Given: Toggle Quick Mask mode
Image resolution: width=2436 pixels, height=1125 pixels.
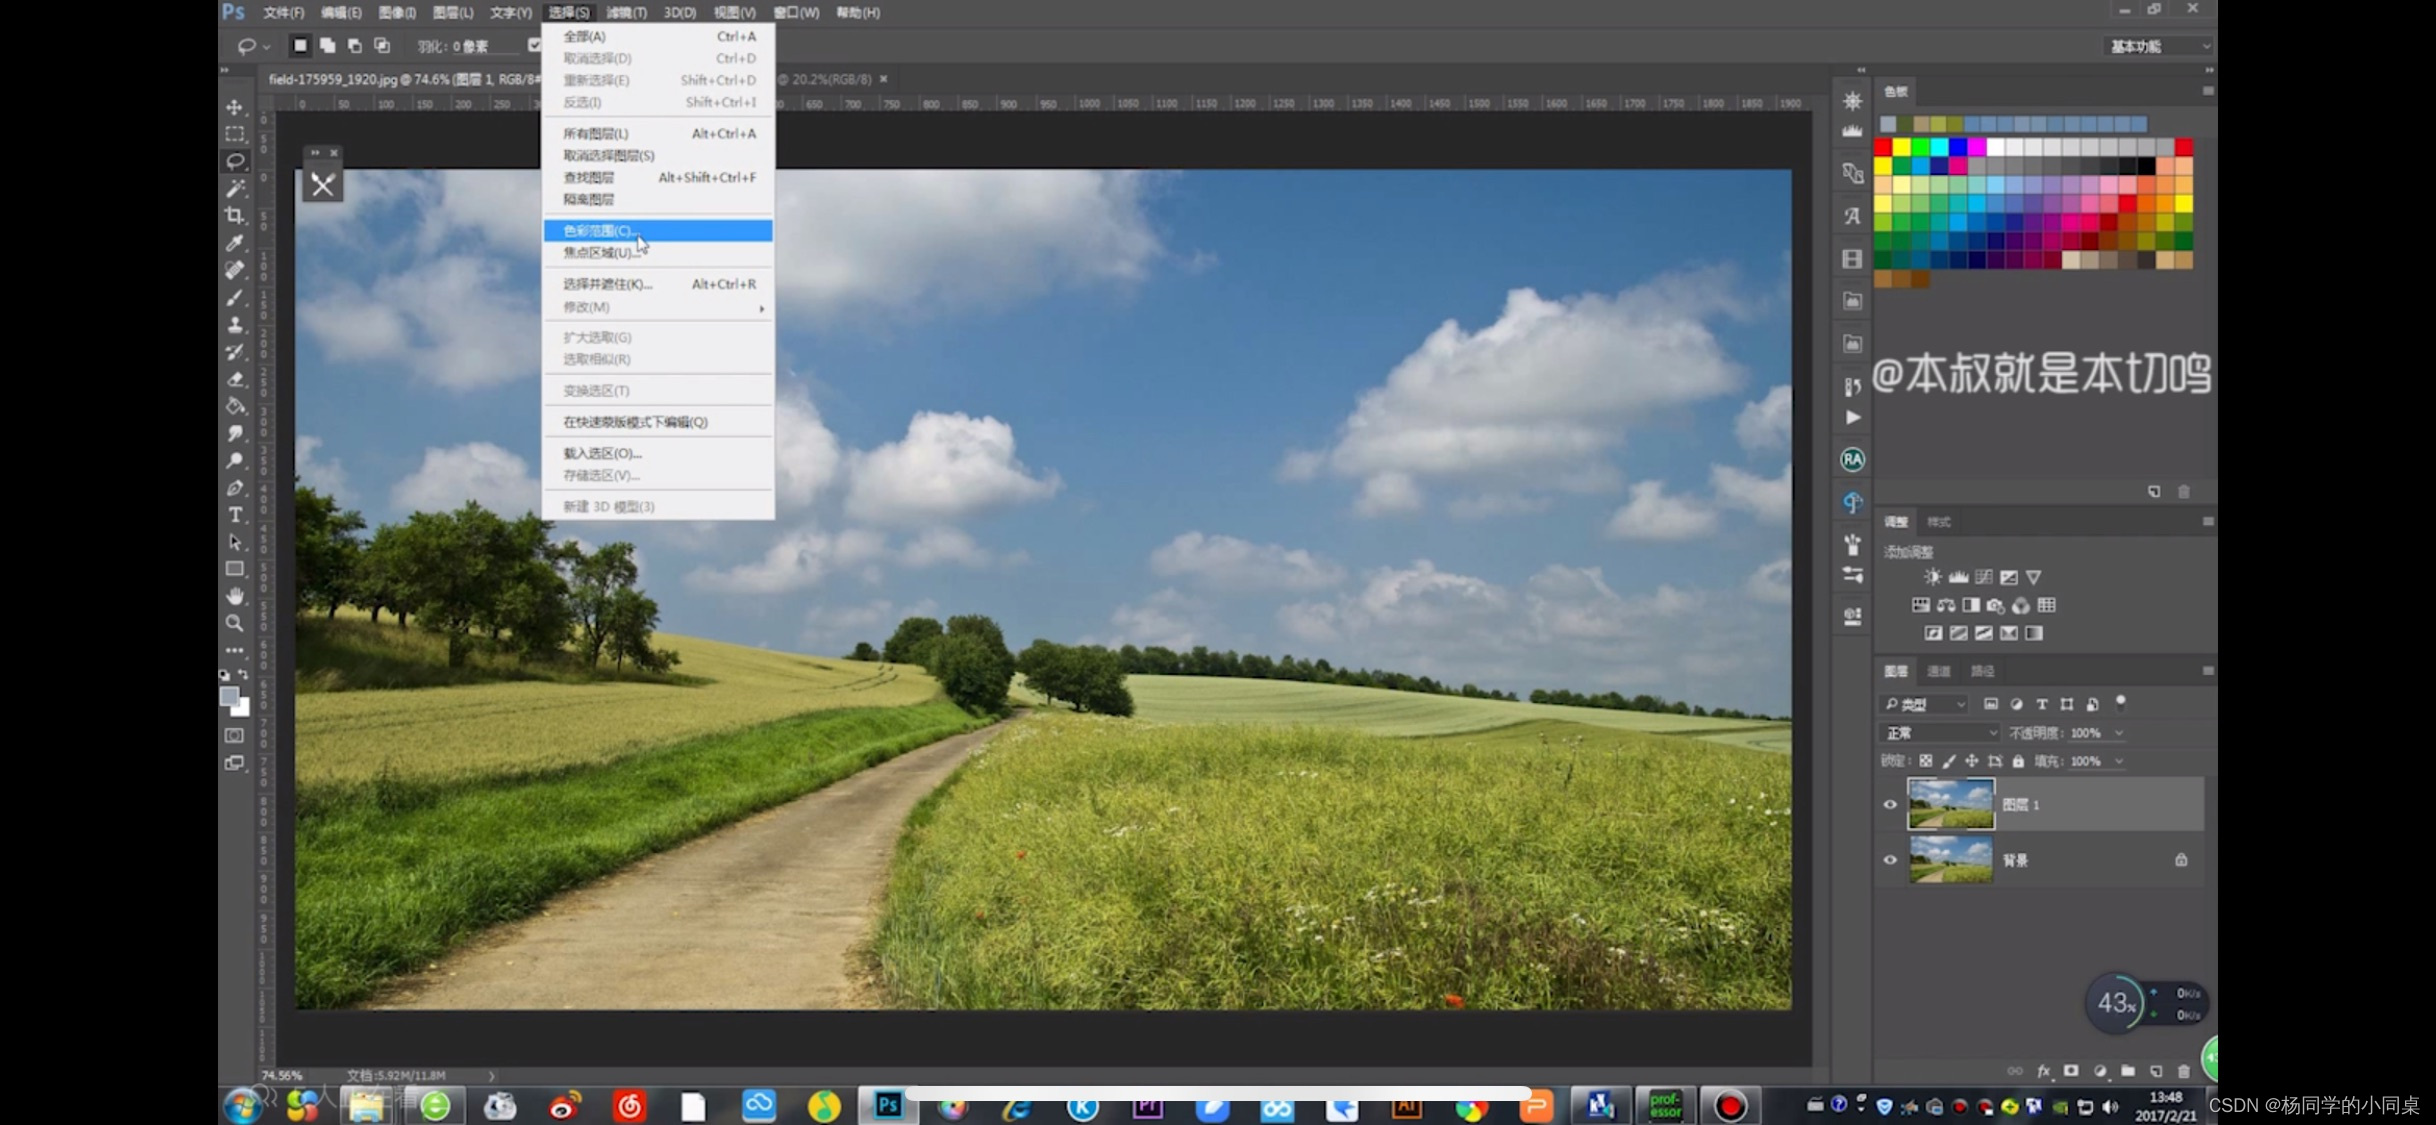Looking at the screenshot, I should [235, 736].
